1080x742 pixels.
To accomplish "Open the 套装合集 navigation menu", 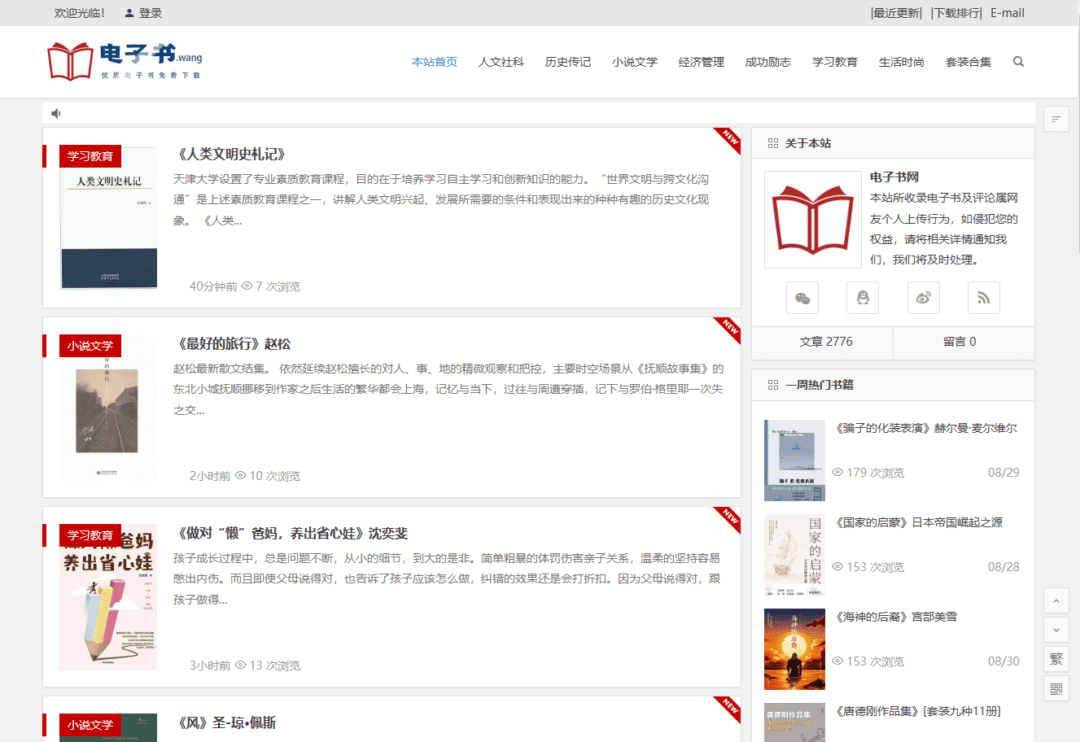I will pyautogui.click(x=968, y=62).
